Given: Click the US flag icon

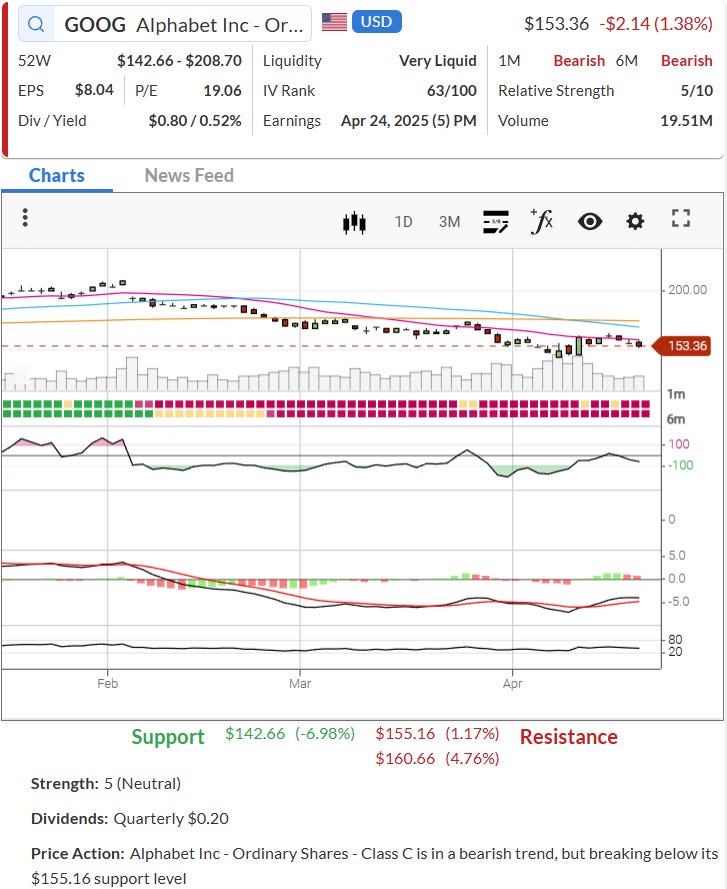Looking at the screenshot, I should coord(334,22).
